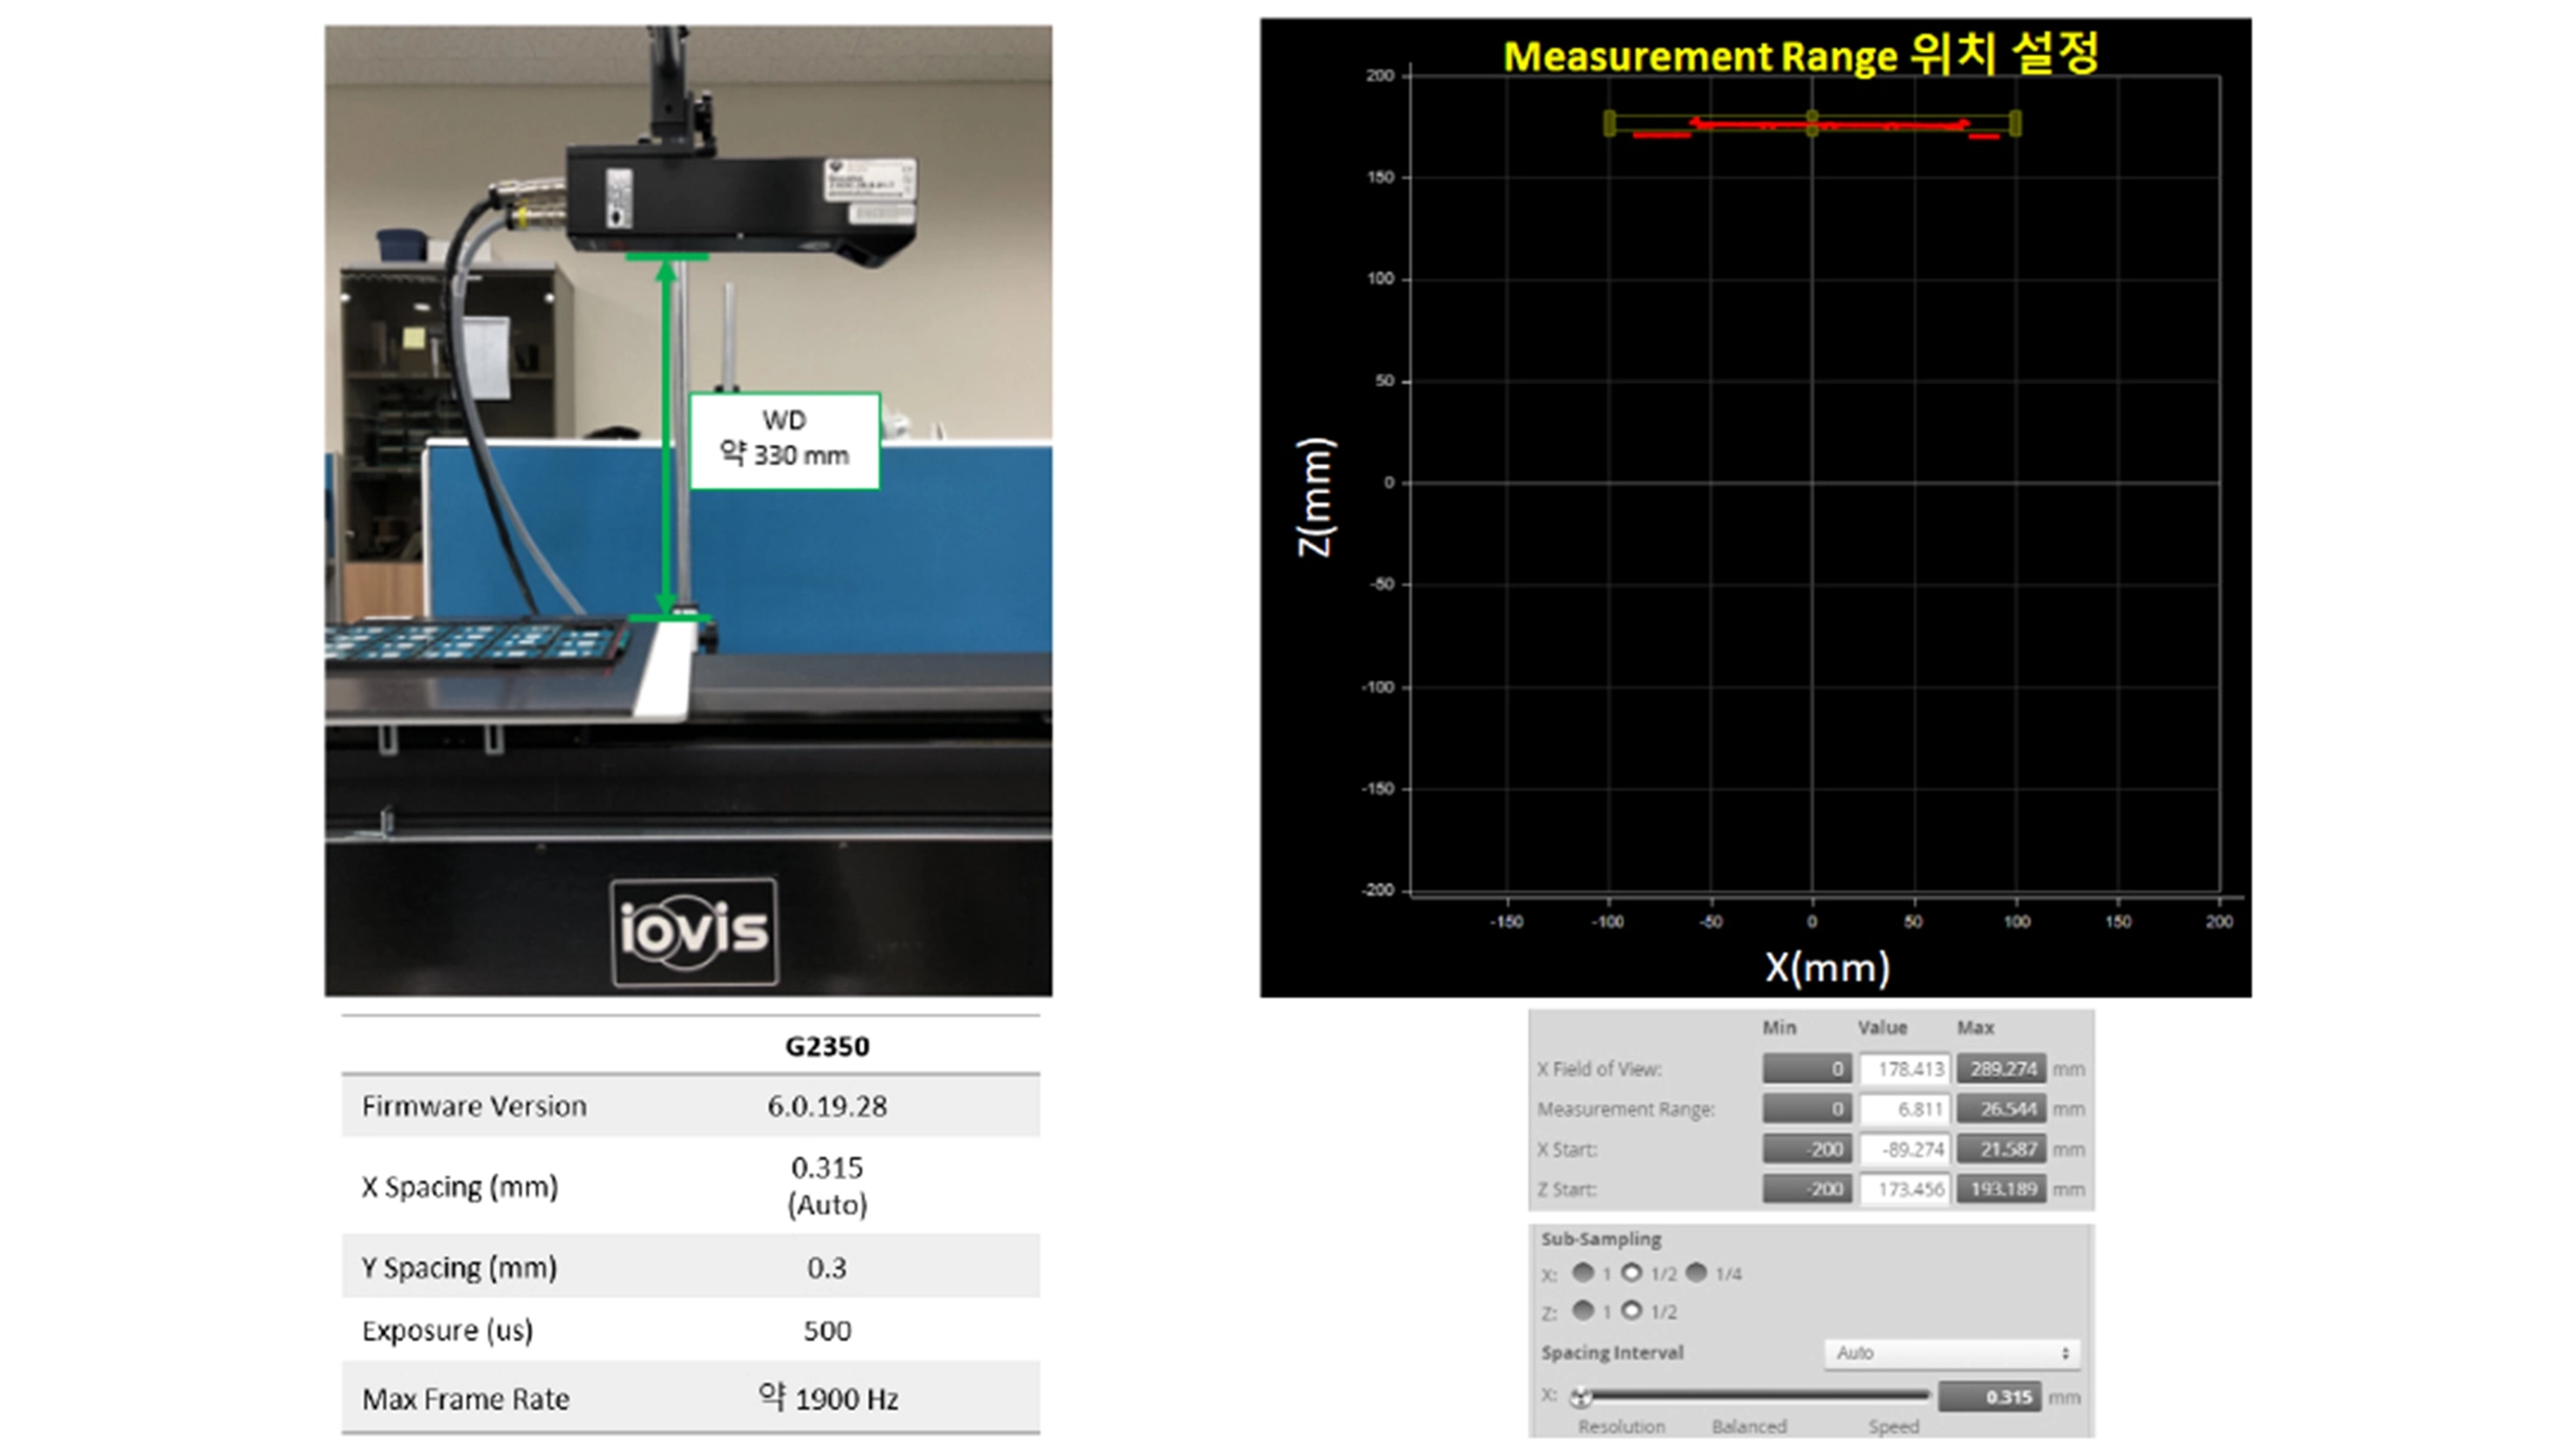This screenshot has height=1449, width=2576.
Task: Click right handle of measurement range box
Action: coord(2015,123)
